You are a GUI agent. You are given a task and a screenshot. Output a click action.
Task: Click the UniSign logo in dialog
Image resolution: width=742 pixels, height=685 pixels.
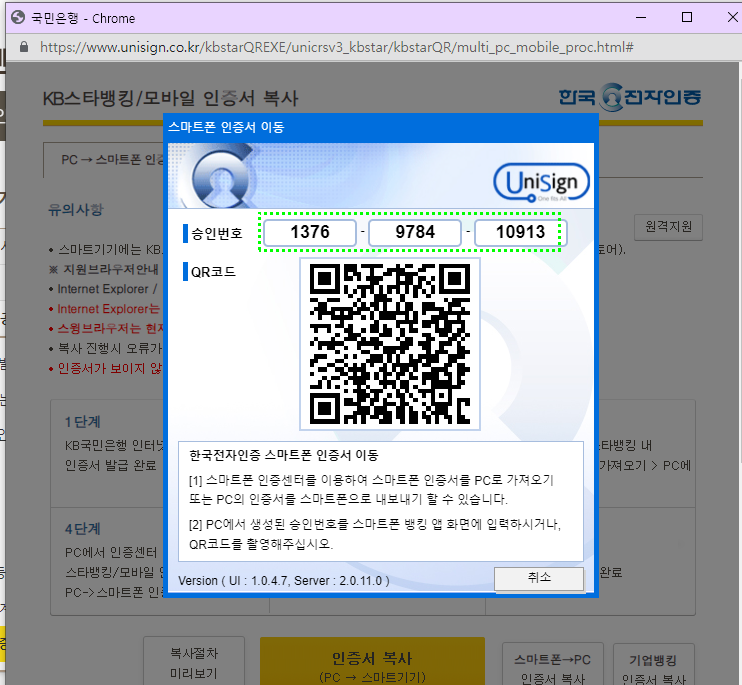541,182
